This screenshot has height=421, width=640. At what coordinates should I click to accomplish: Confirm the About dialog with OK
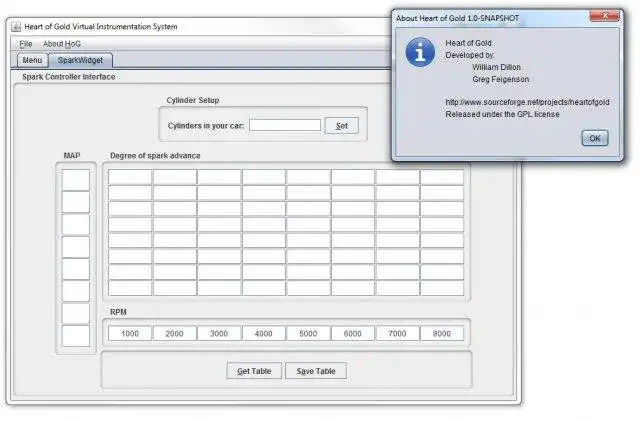coord(595,138)
